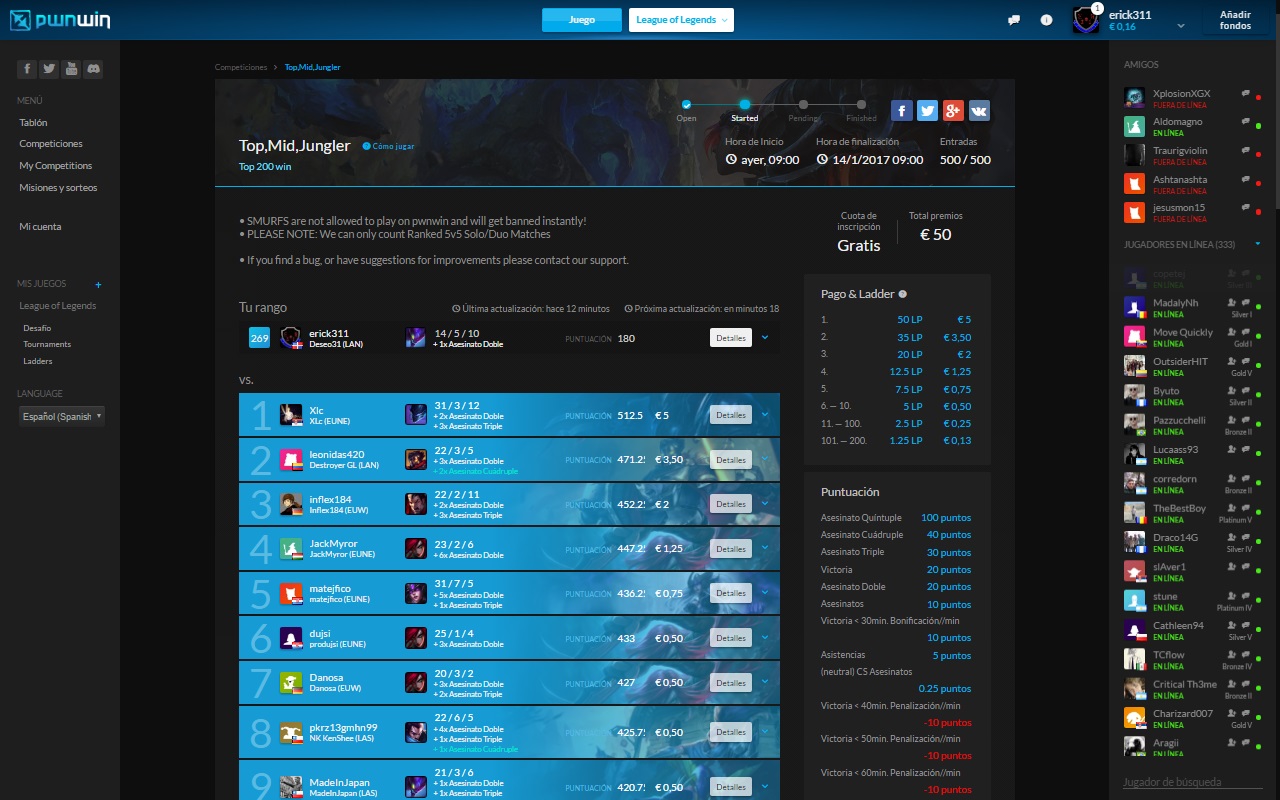Image resolution: width=1280 pixels, height=800 pixels.
Task: Open the Facebook icon in the left sidebar
Action: click(26, 67)
